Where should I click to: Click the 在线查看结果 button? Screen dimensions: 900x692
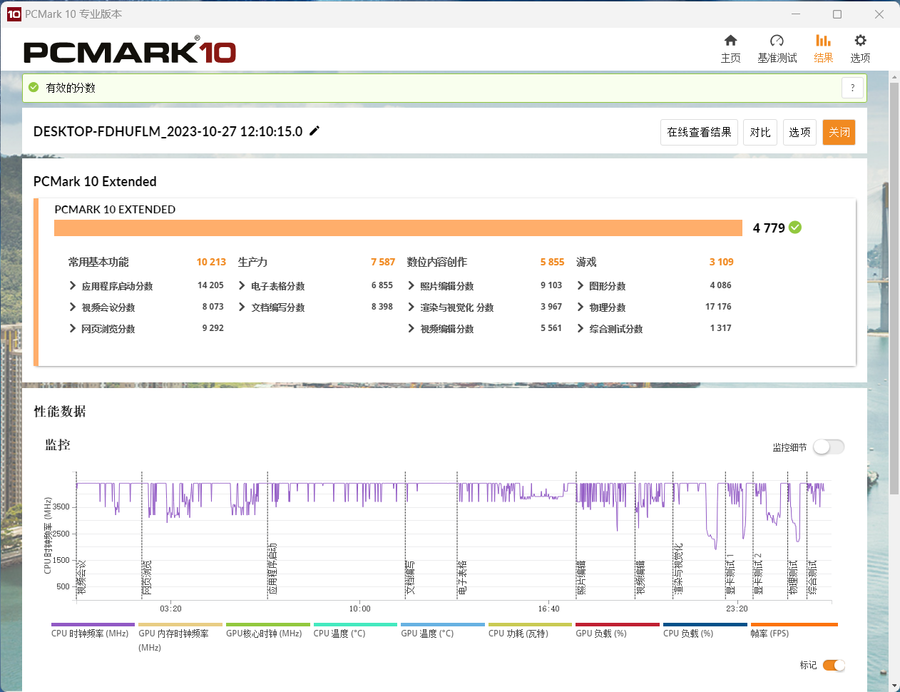click(699, 133)
